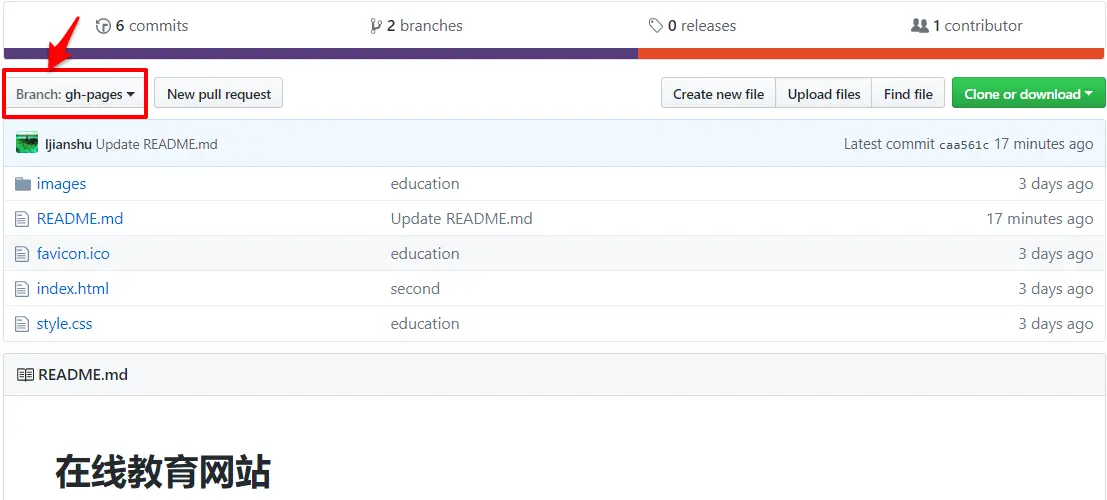Click the branches fork icon

click(x=376, y=26)
